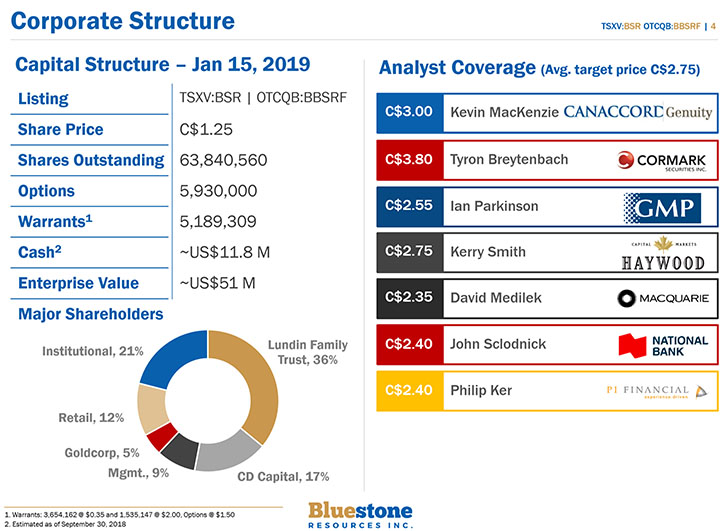Screen dimensions: 725x531
Task: Click the Haywood Capital Markets logo
Action: [663, 253]
